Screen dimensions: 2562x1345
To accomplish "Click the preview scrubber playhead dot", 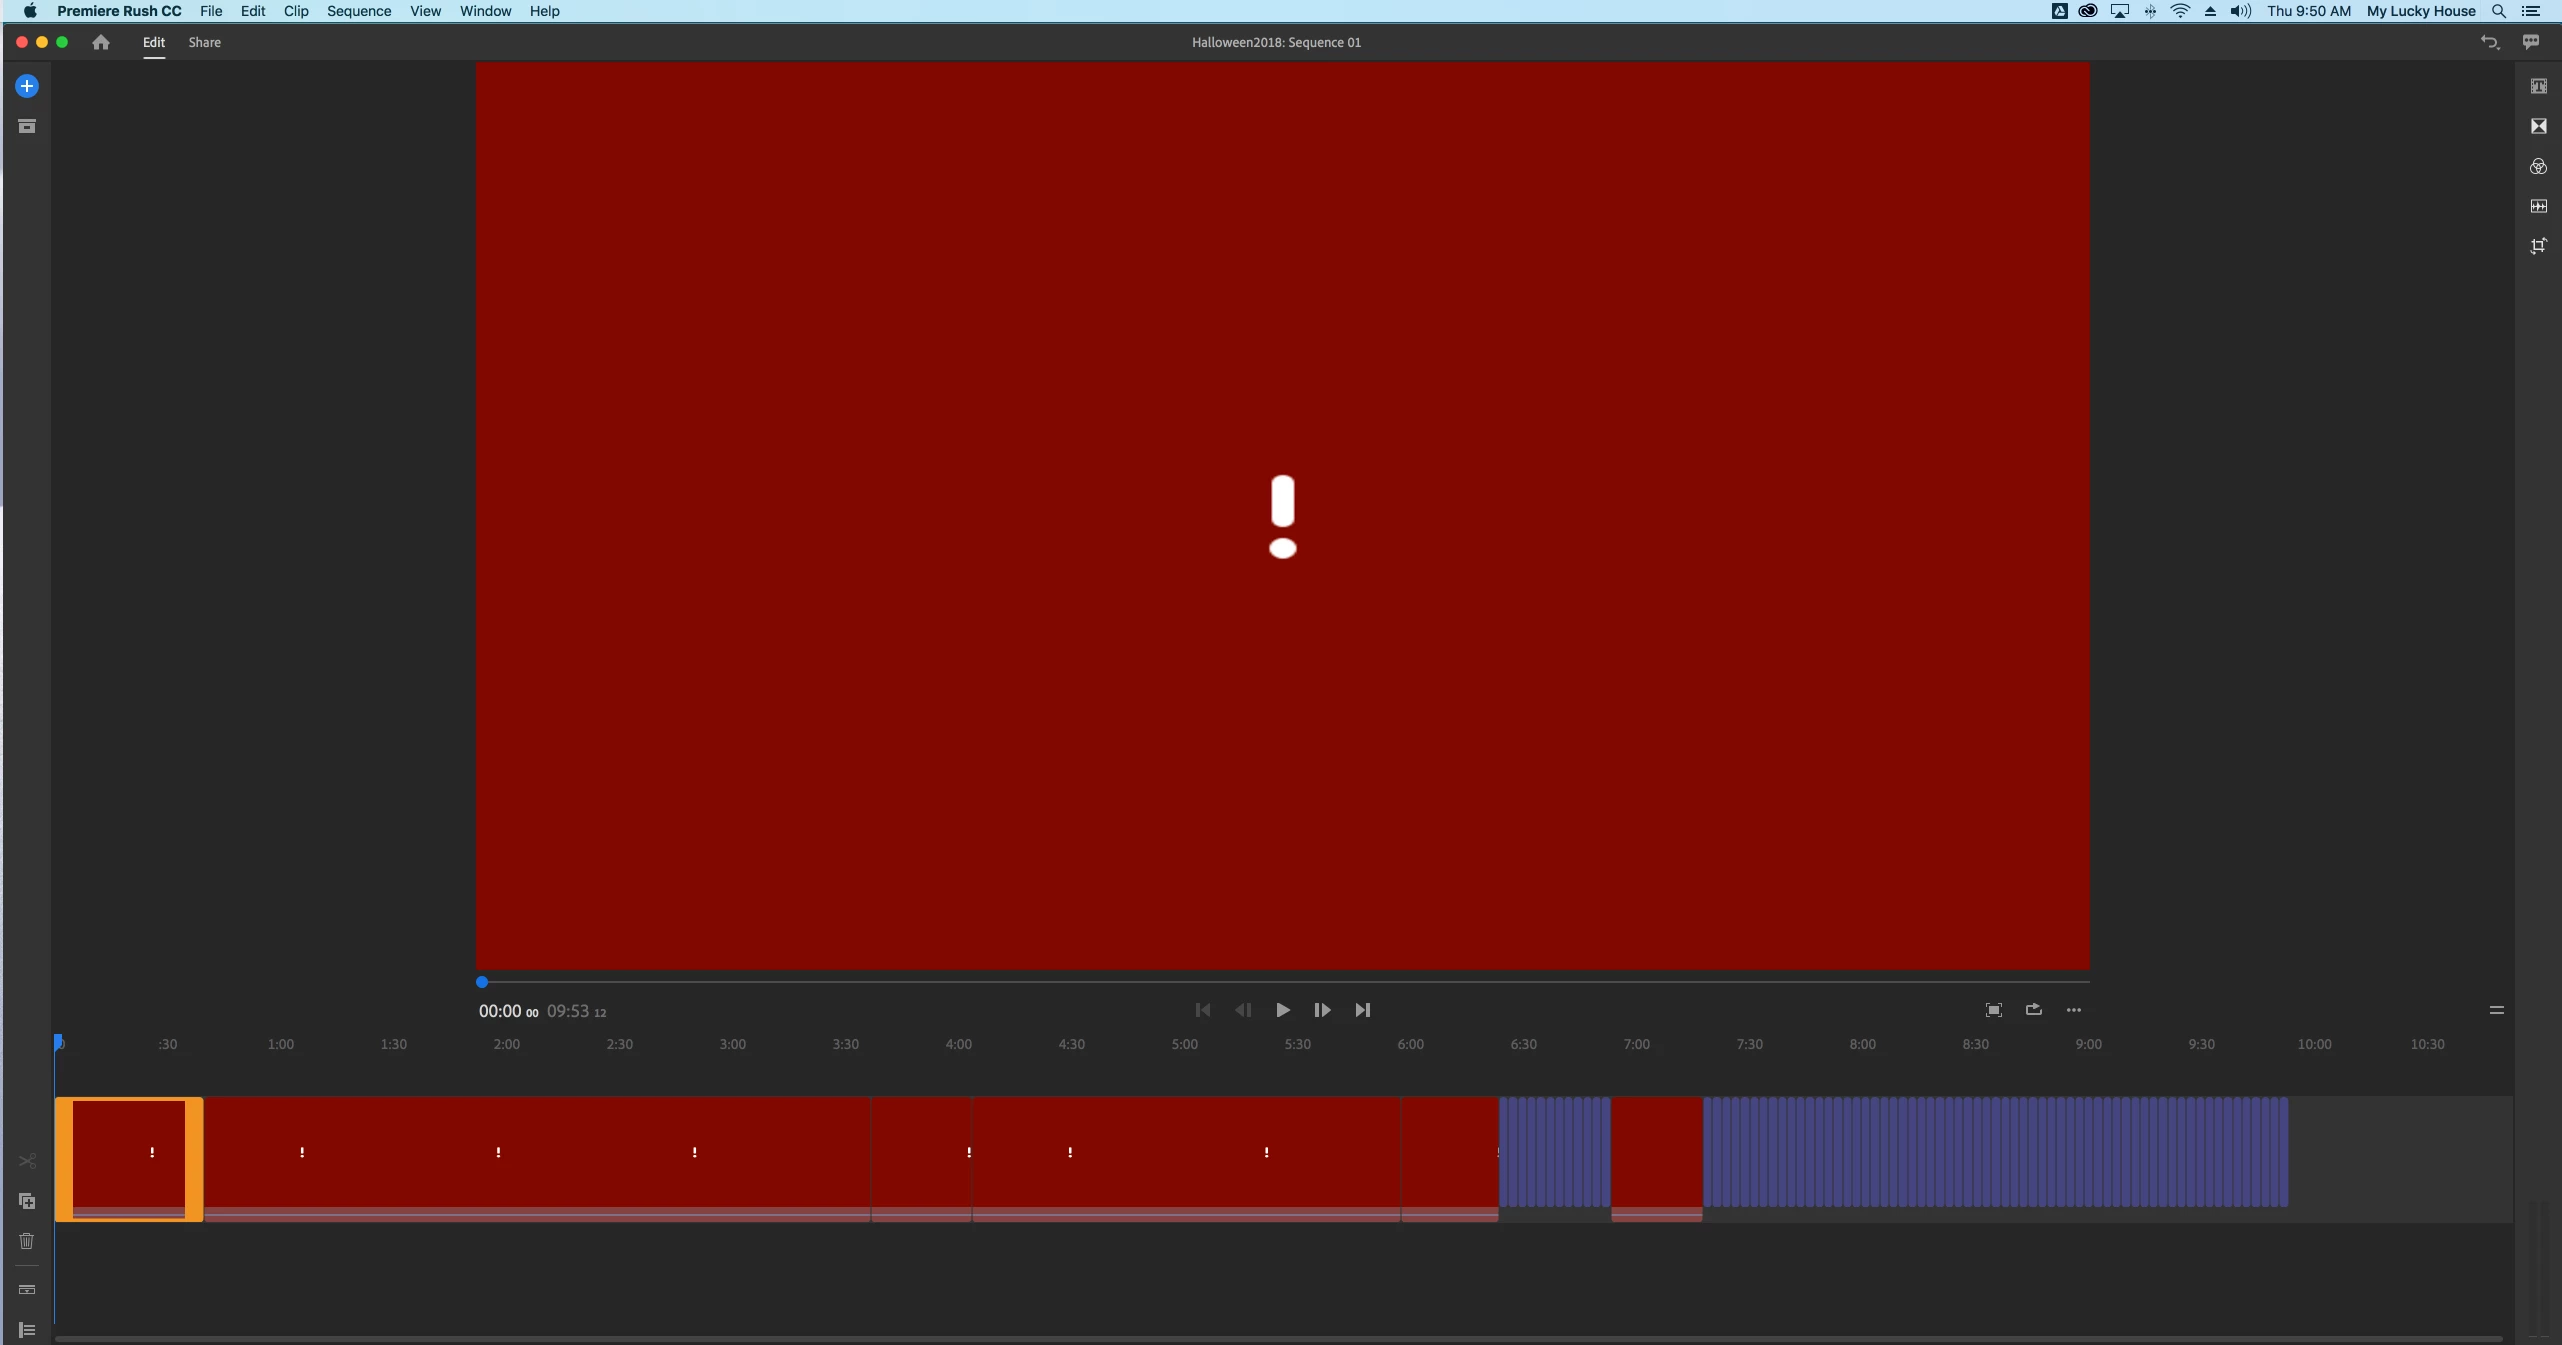I will [482, 982].
